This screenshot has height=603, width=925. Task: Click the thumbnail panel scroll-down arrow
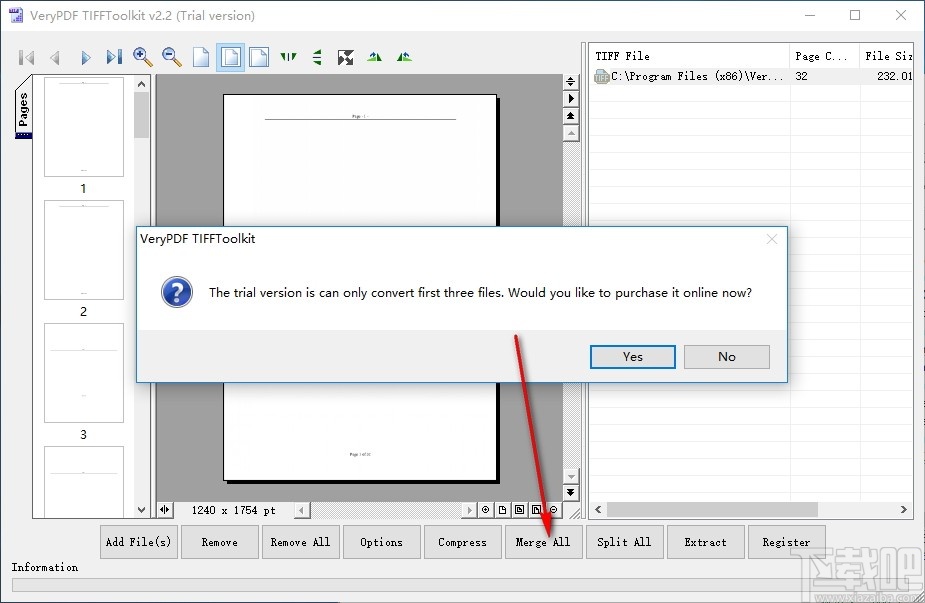pos(142,507)
